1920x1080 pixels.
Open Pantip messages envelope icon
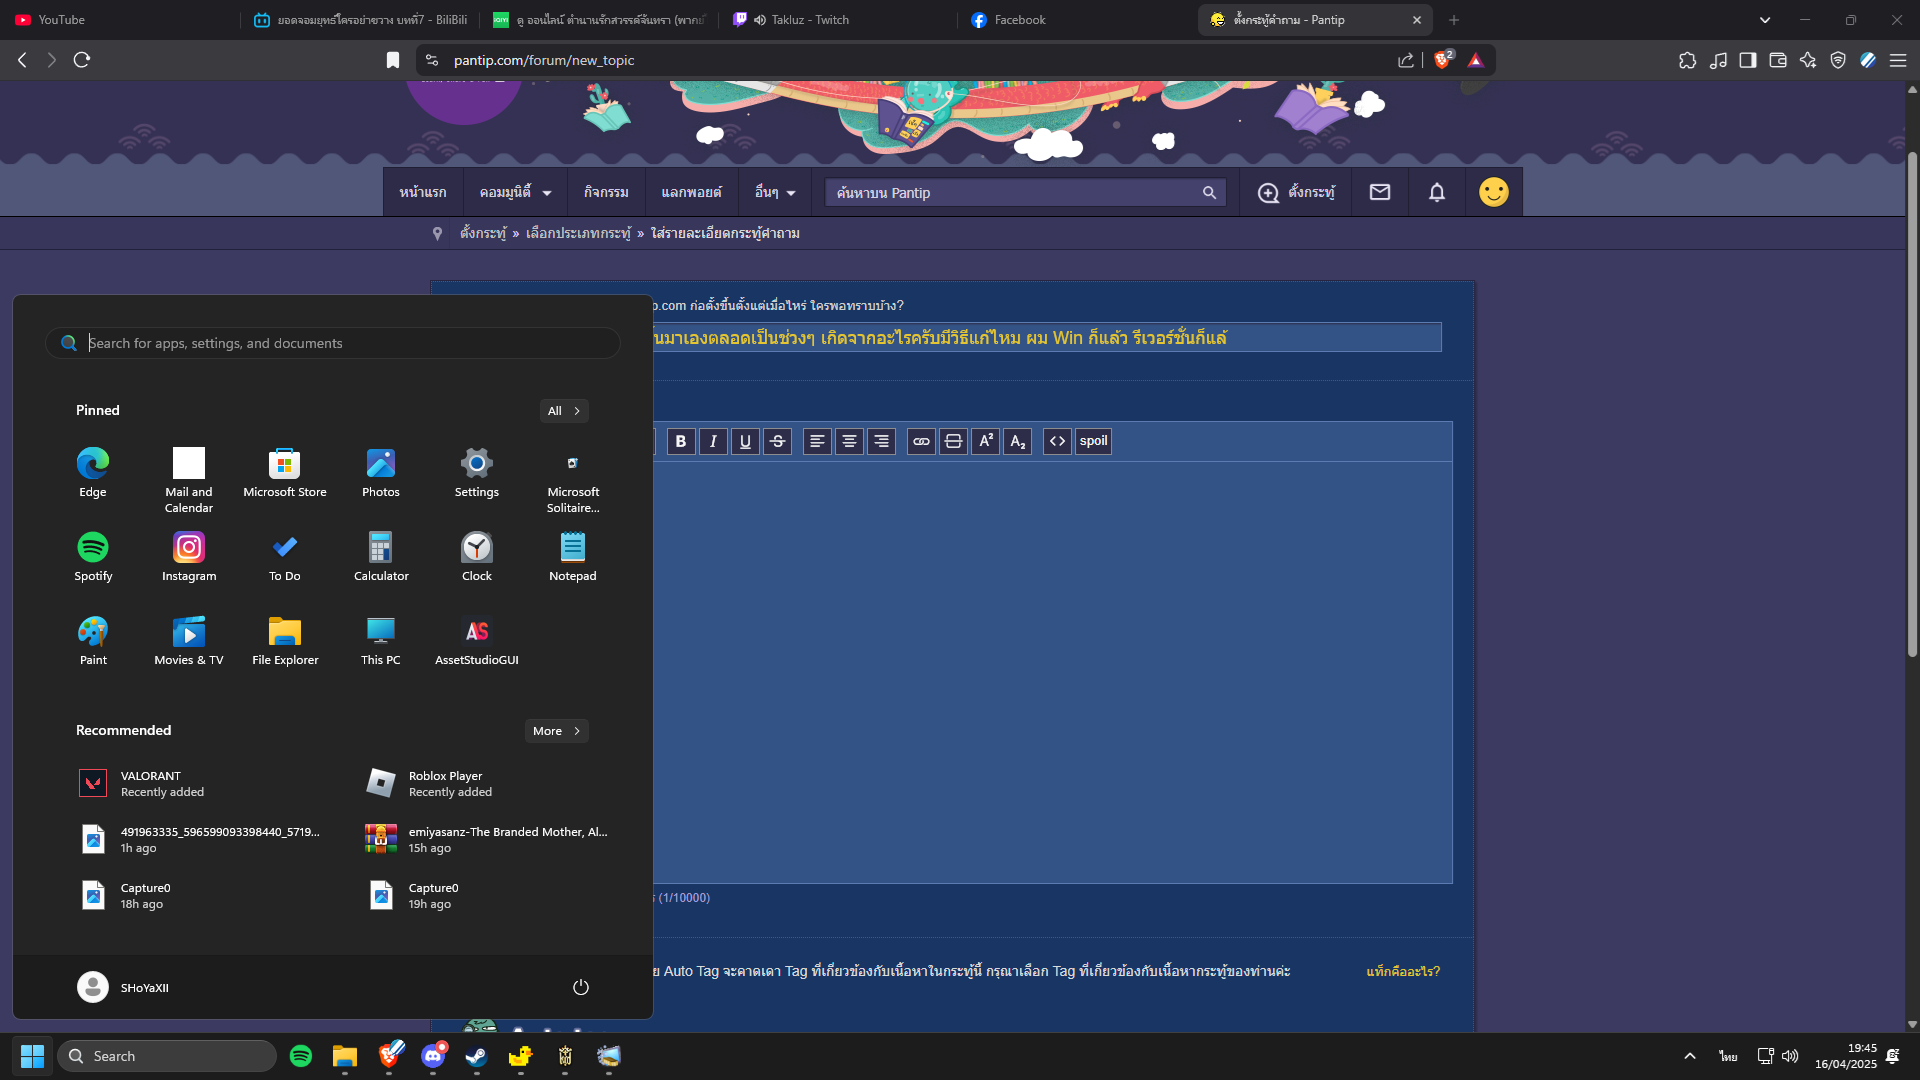(1380, 192)
